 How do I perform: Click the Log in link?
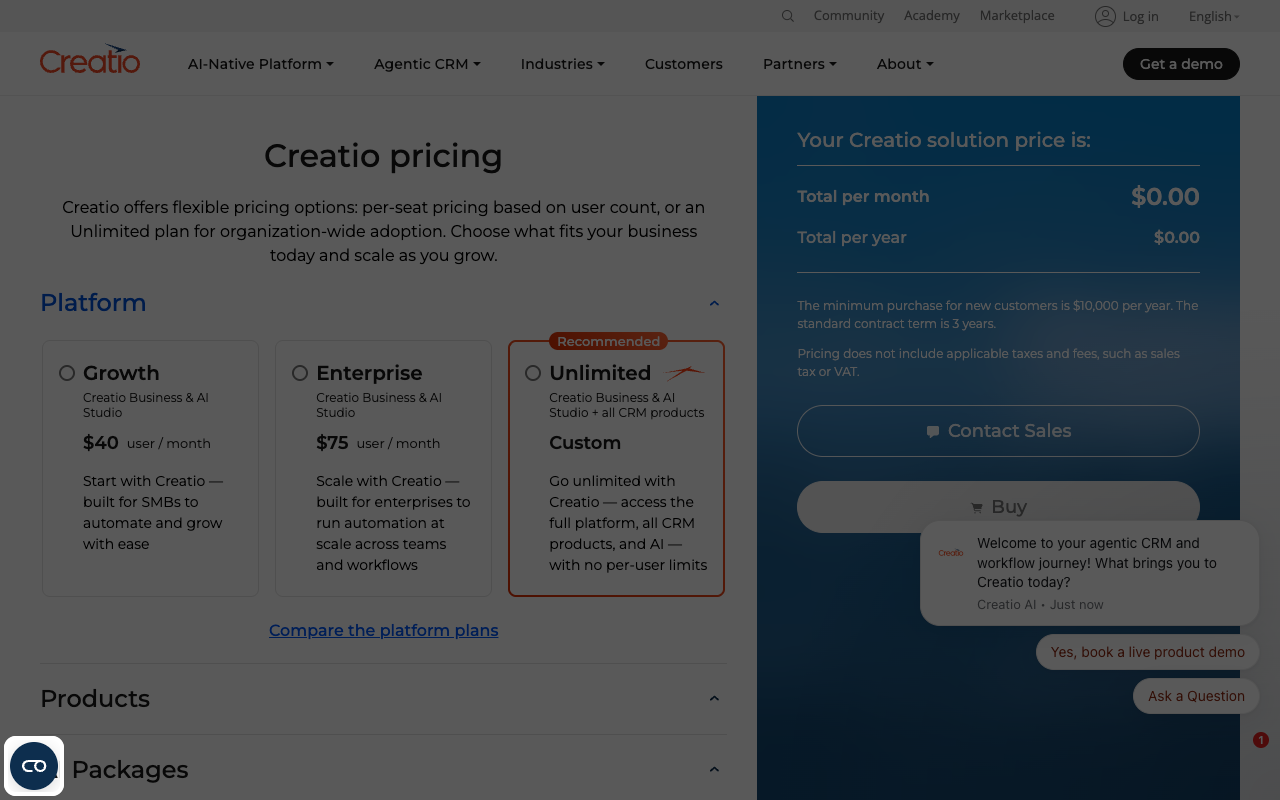click(x=1140, y=16)
